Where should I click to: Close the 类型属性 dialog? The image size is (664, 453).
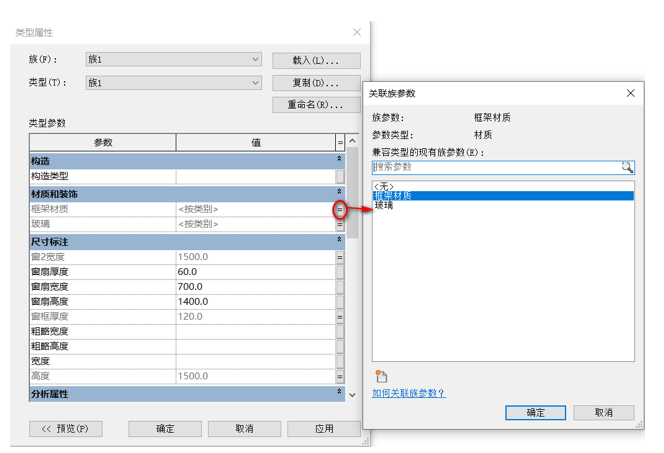point(357,32)
